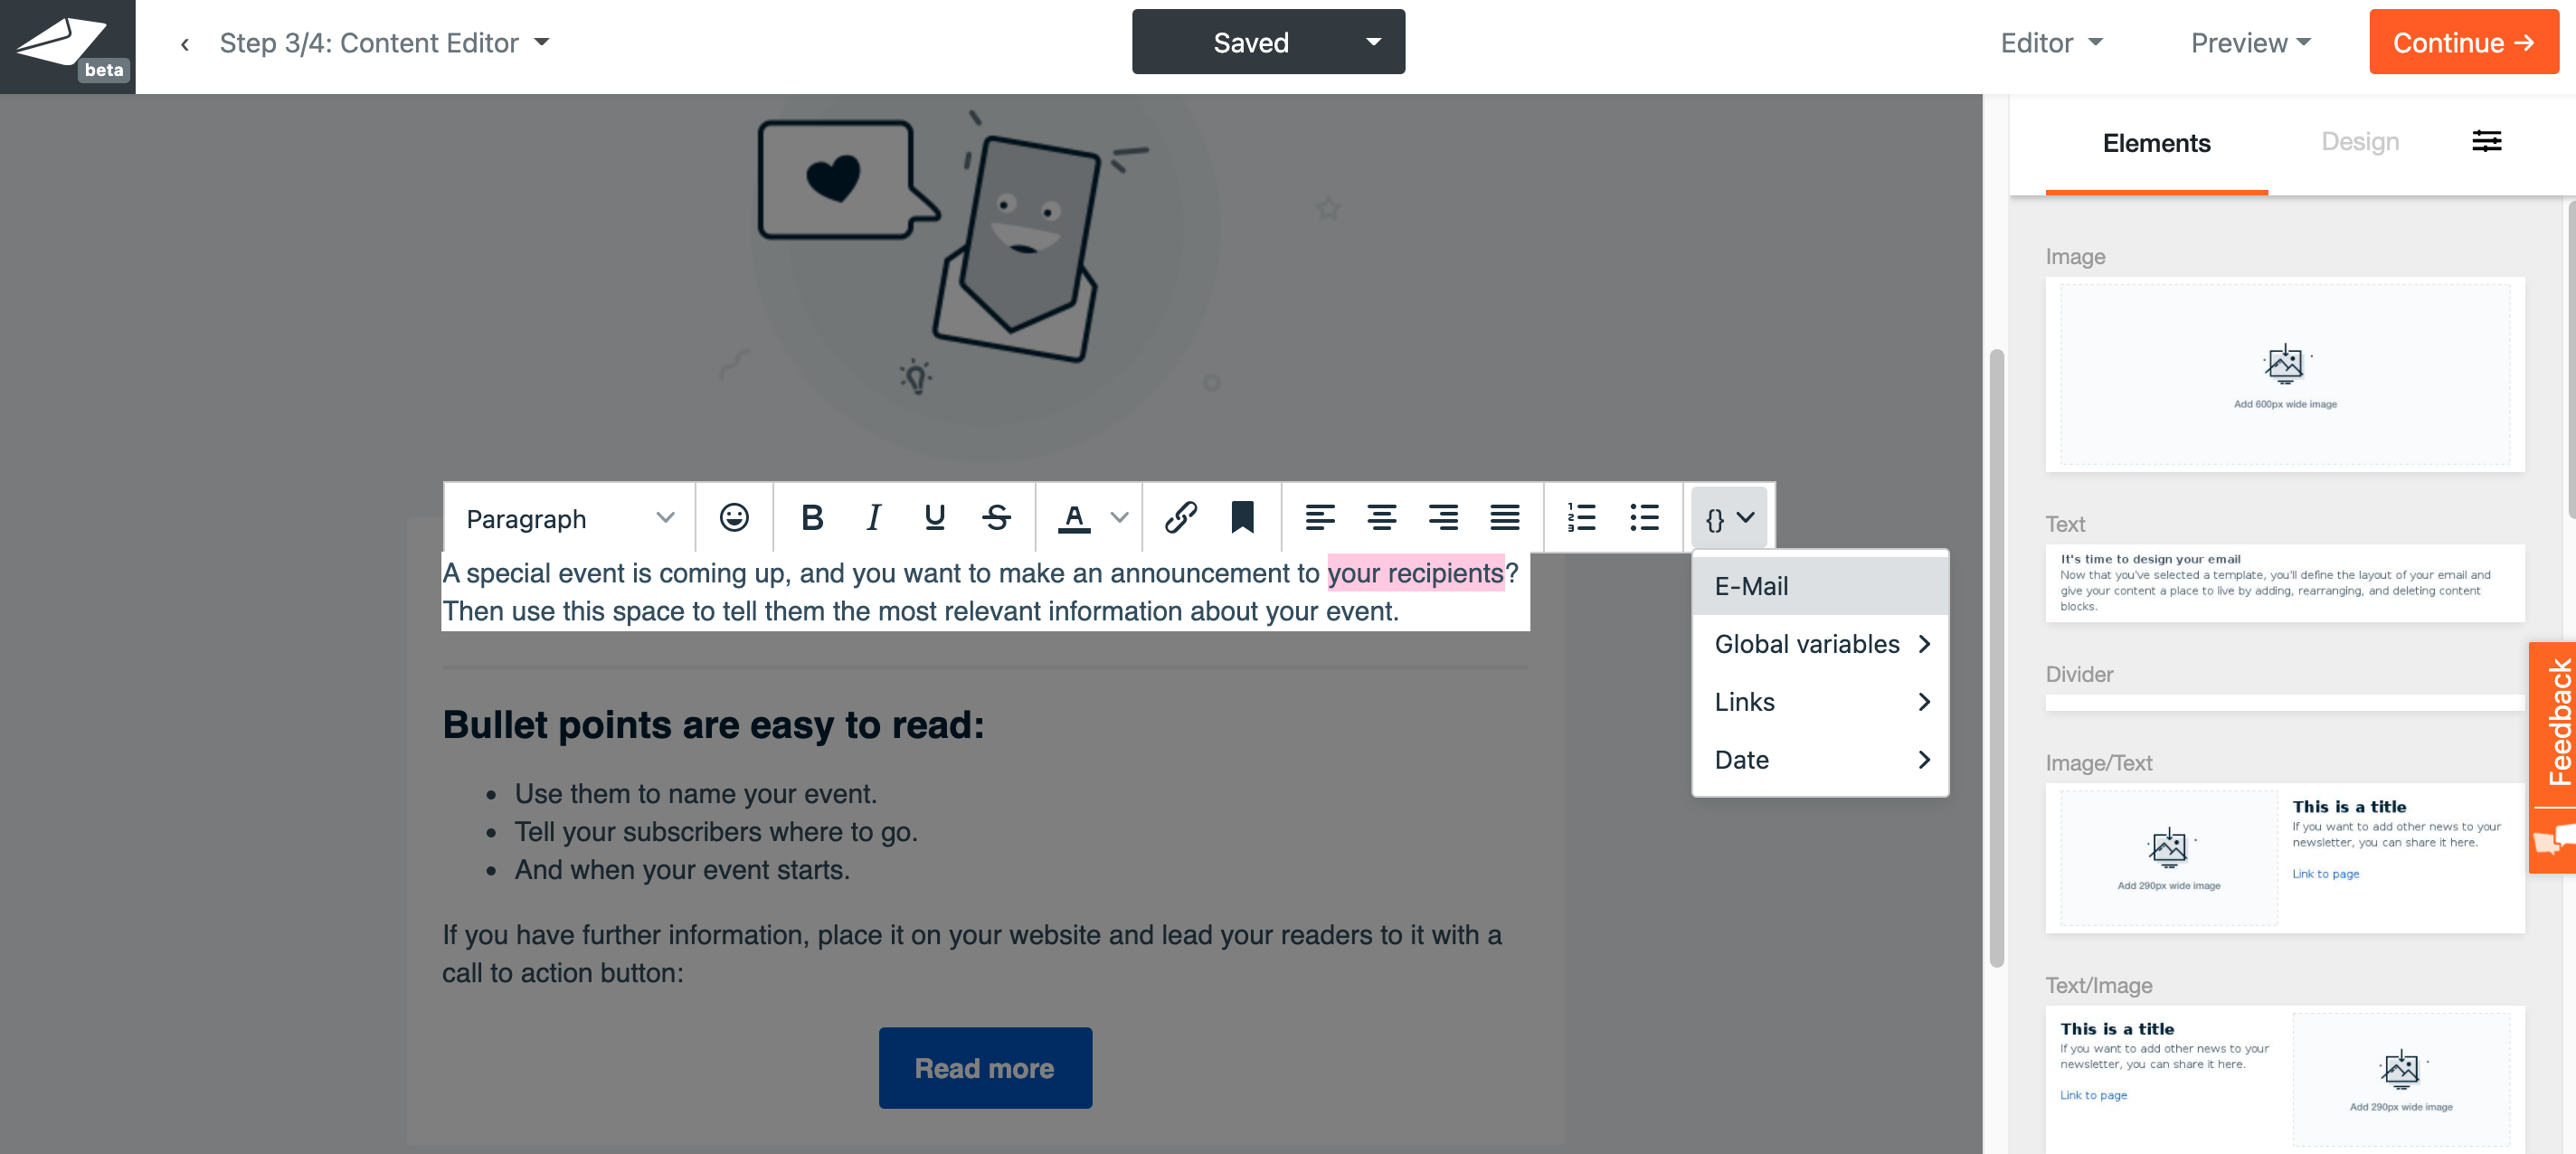Click the bookmark anchor icon

1242,518
